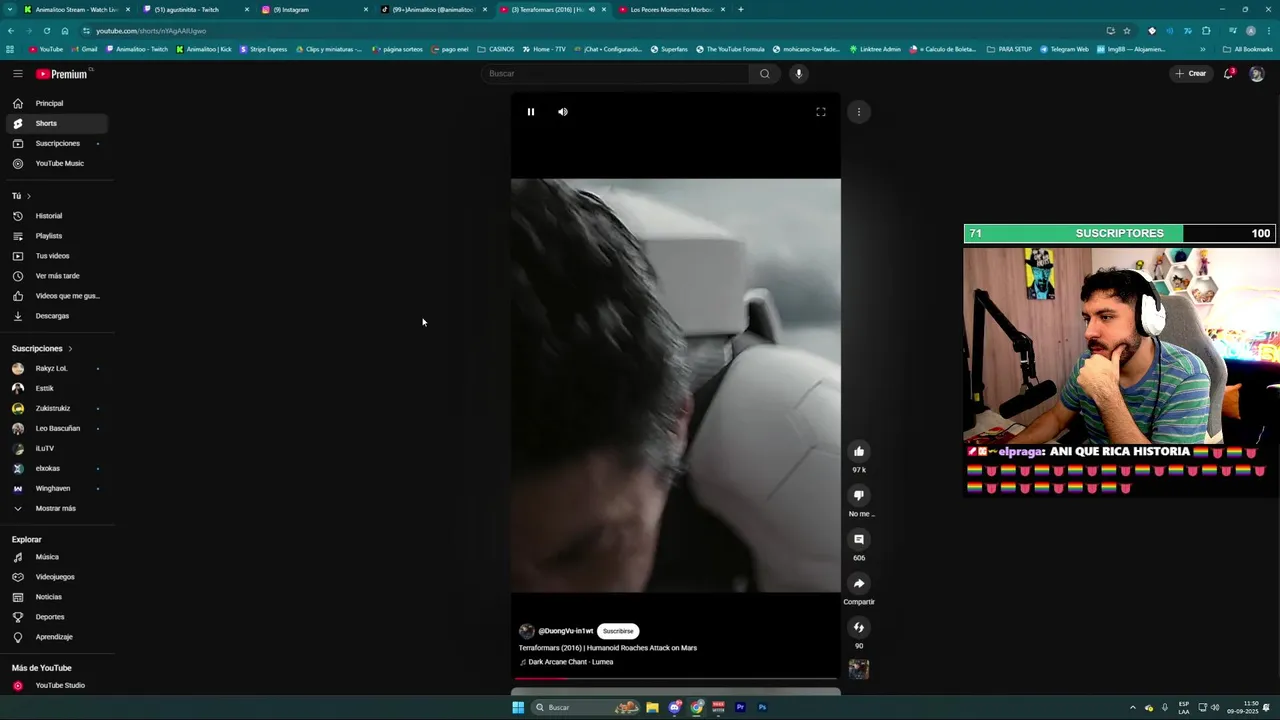
Task: Open the All Bookmarks folder
Action: [x=1248, y=49]
